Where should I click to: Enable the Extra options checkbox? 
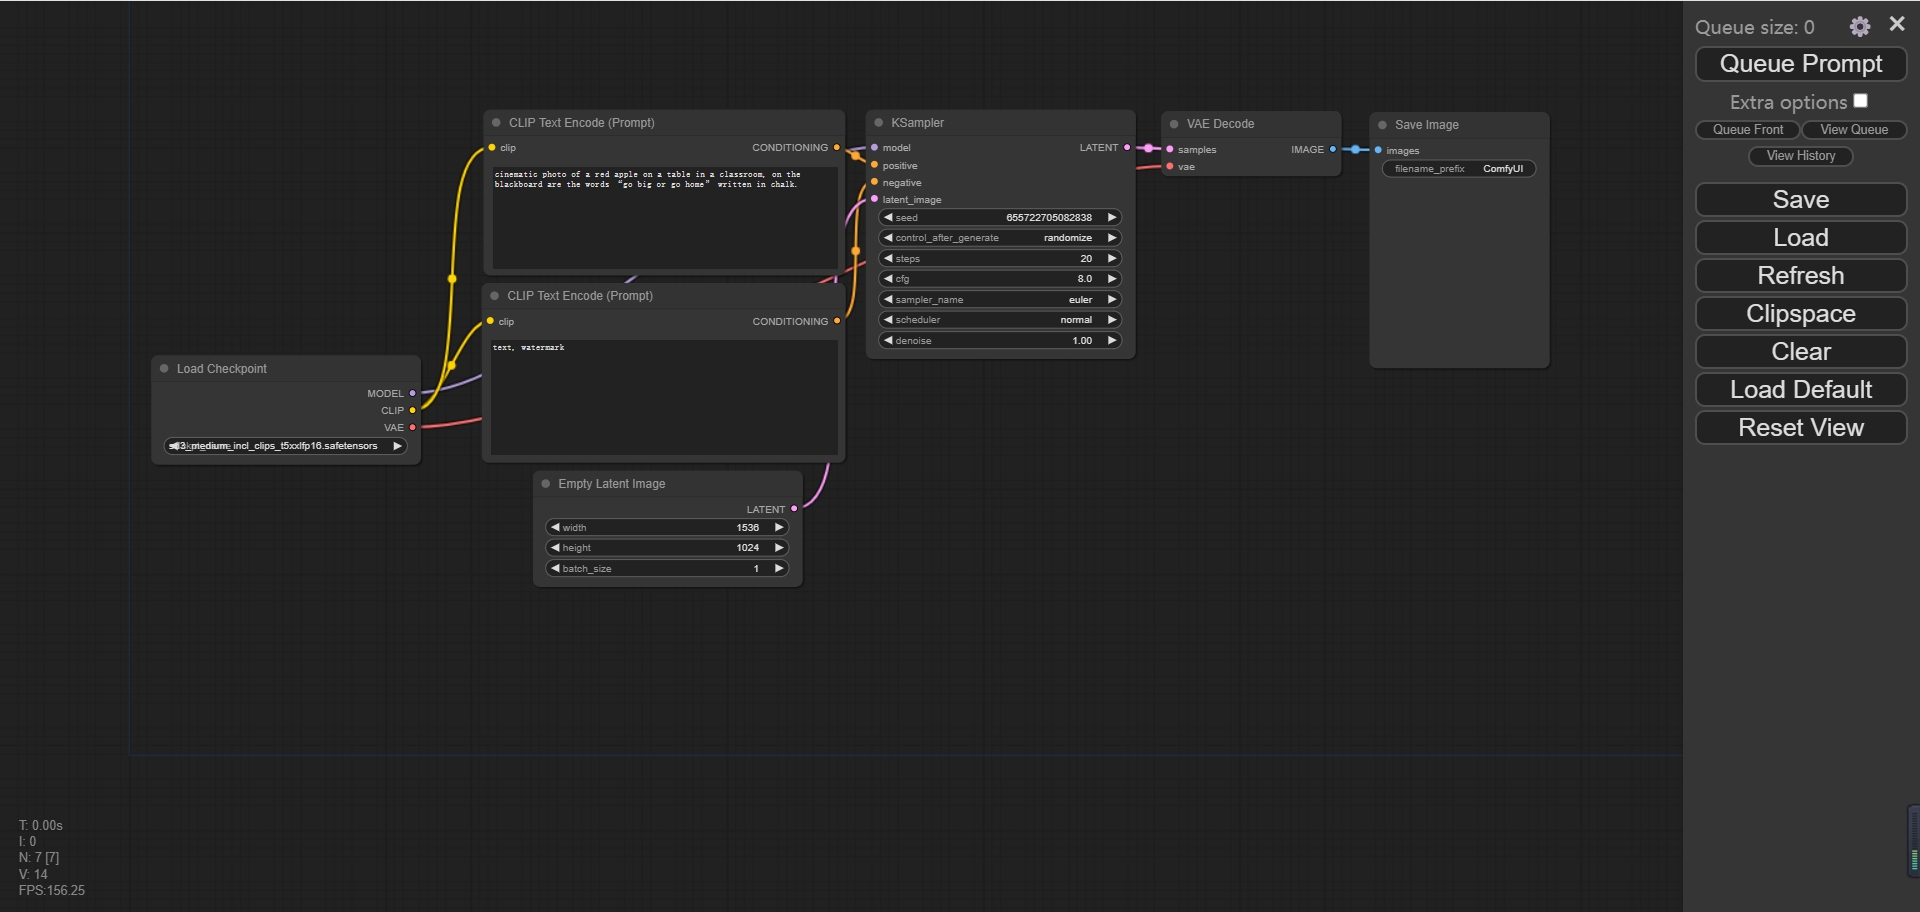(1860, 101)
